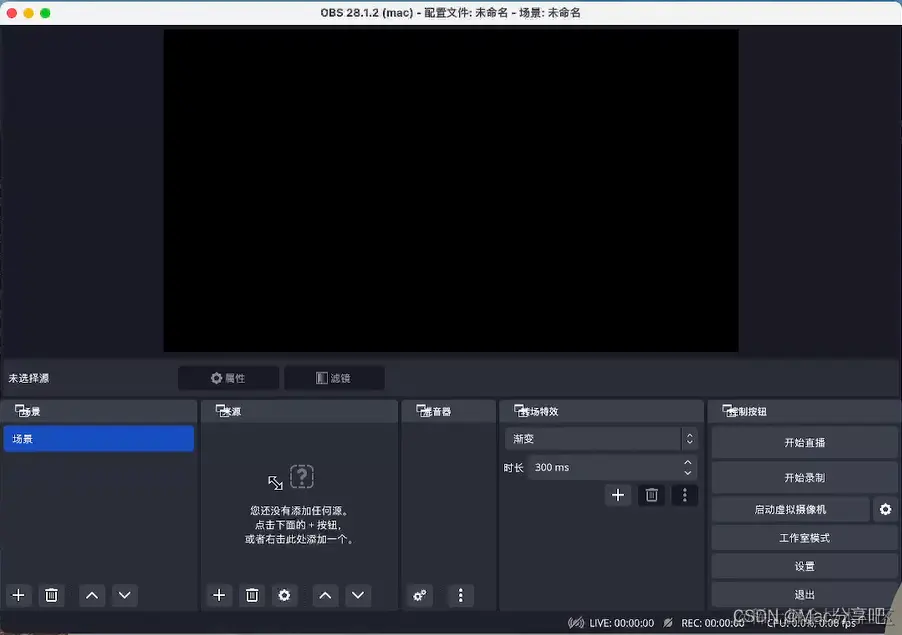Click 开始直播 to start streaming
The image size is (902, 635).
tap(804, 442)
